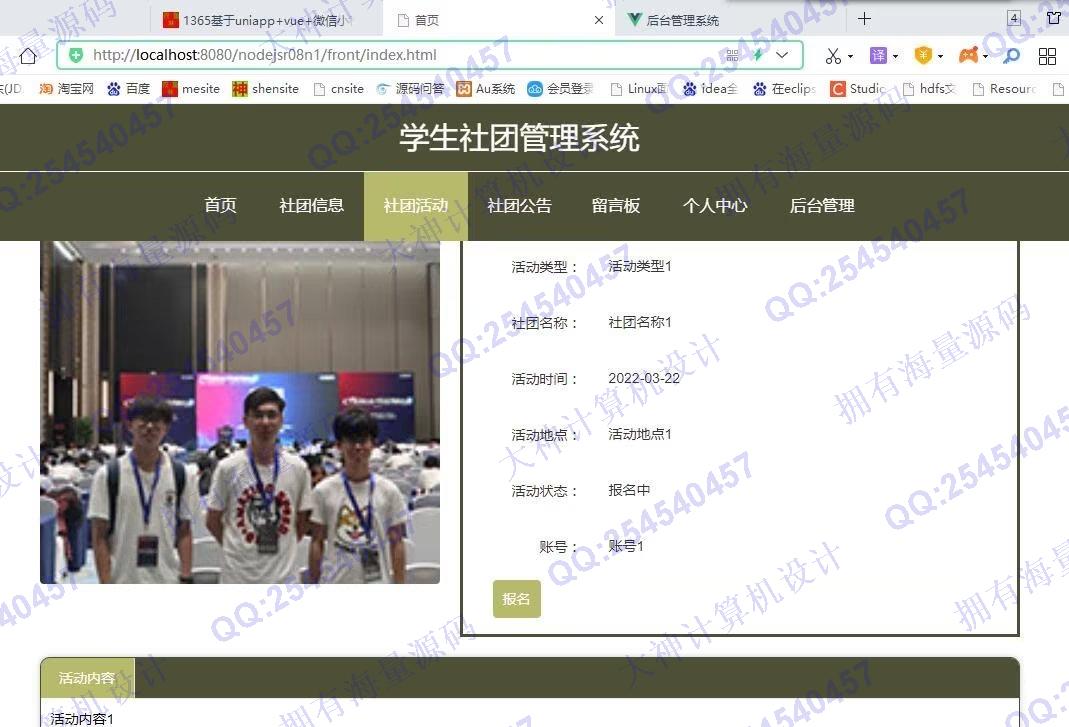Click the 活动时间： label
1069x727 pixels.
pyautogui.click(x=544, y=379)
